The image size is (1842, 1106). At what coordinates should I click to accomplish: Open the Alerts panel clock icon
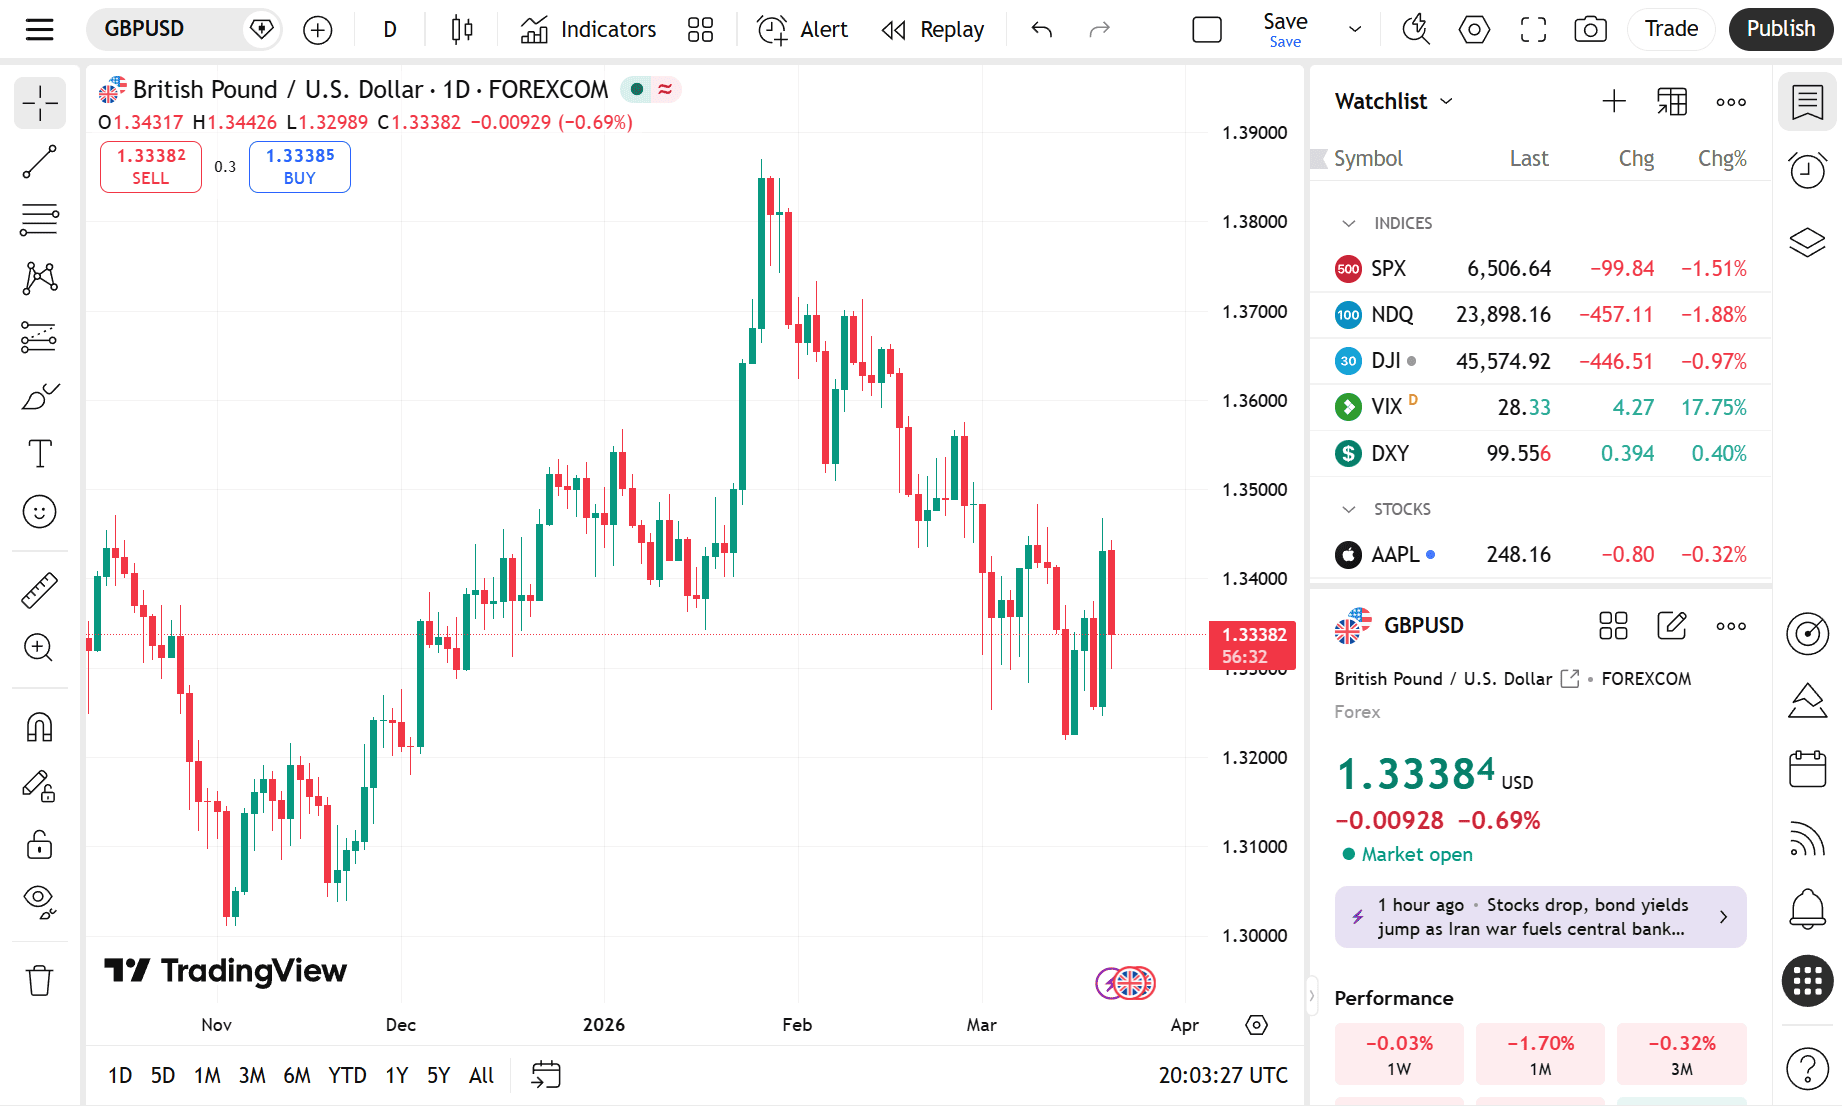point(1807,170)
